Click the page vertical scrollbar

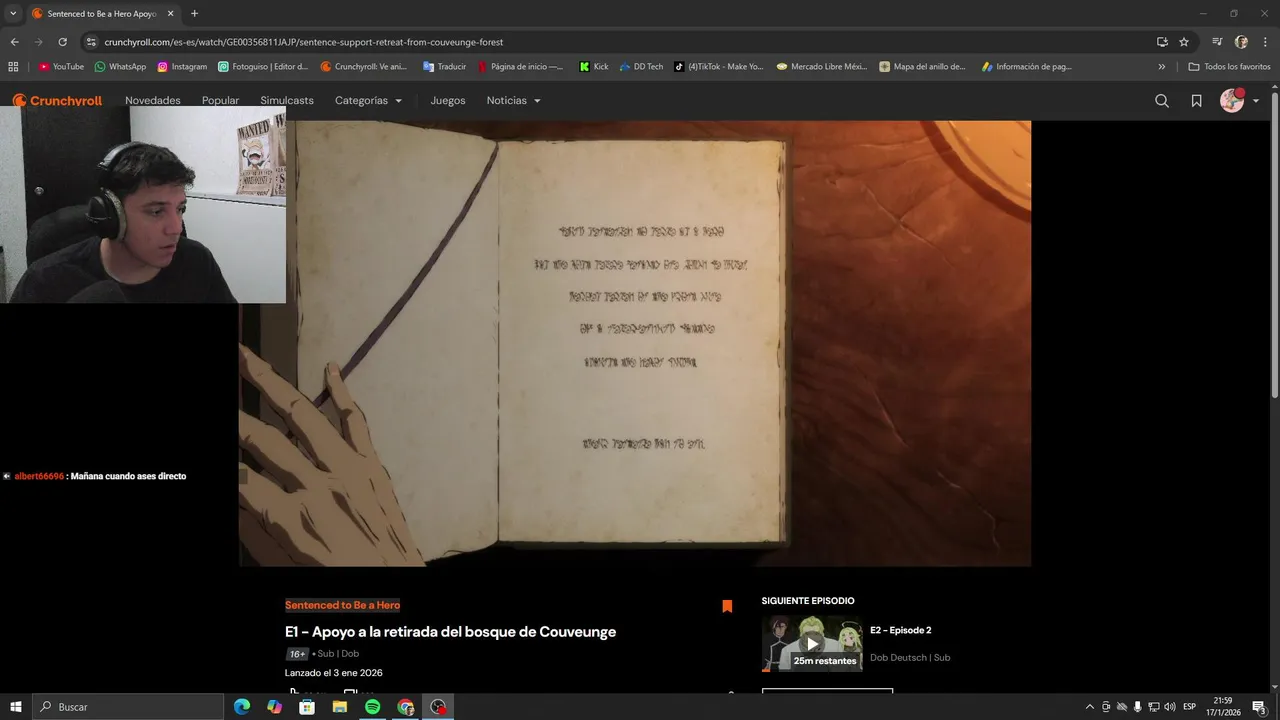coord(1274,245)
